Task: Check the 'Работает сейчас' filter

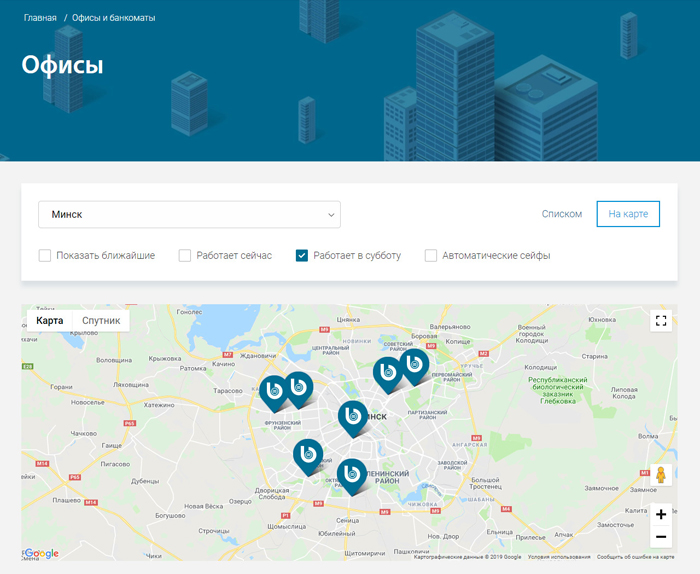Action: 185,256
